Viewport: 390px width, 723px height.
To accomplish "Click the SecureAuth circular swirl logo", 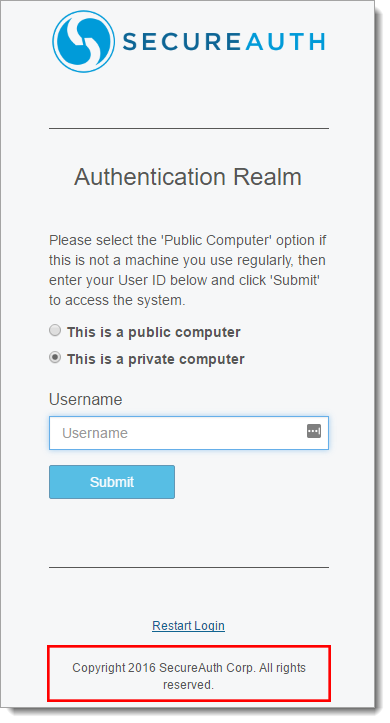I will coord(83,41).
